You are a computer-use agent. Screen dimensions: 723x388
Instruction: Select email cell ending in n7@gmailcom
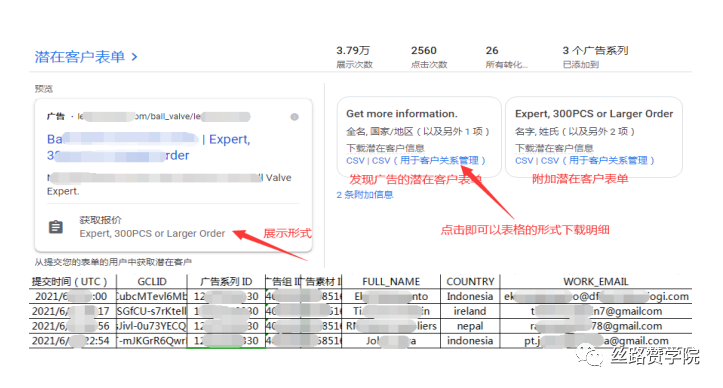pos(596,311)
